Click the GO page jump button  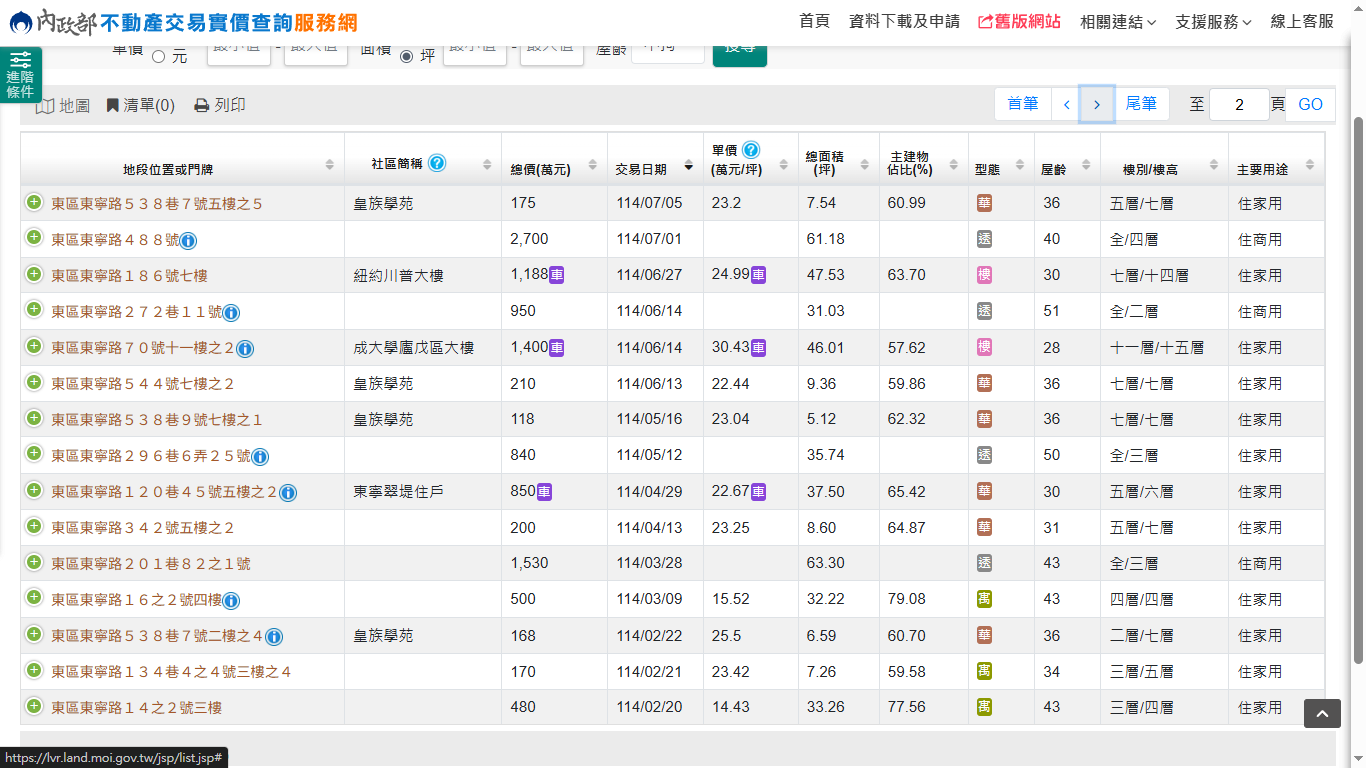(1309, 105)
